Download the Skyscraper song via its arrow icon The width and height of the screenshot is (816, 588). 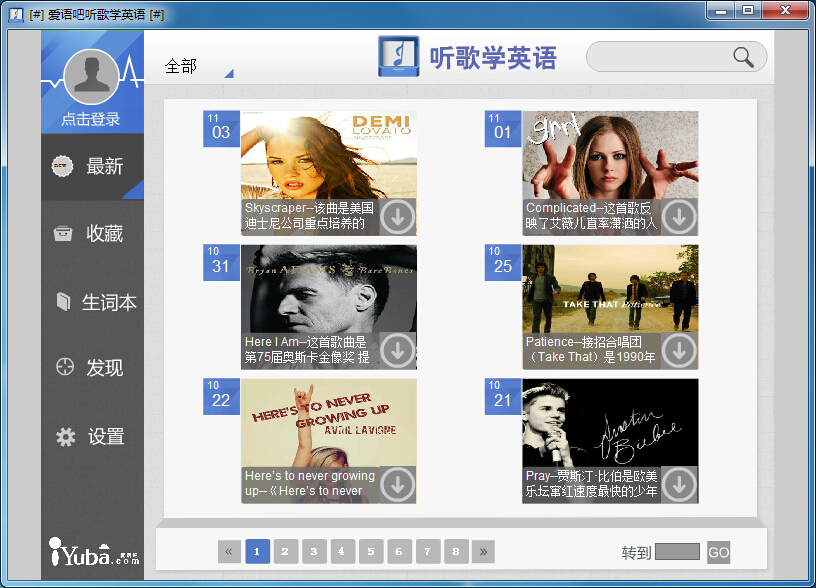pyautogui.click(x=396, y=216)
